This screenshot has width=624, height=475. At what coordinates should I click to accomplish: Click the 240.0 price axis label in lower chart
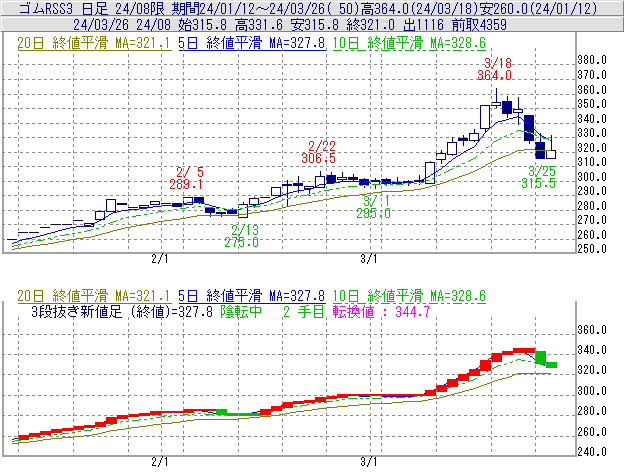pos(592,452)
